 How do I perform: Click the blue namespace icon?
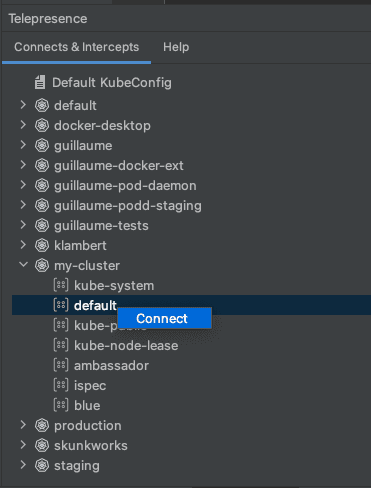pos(61,405)
